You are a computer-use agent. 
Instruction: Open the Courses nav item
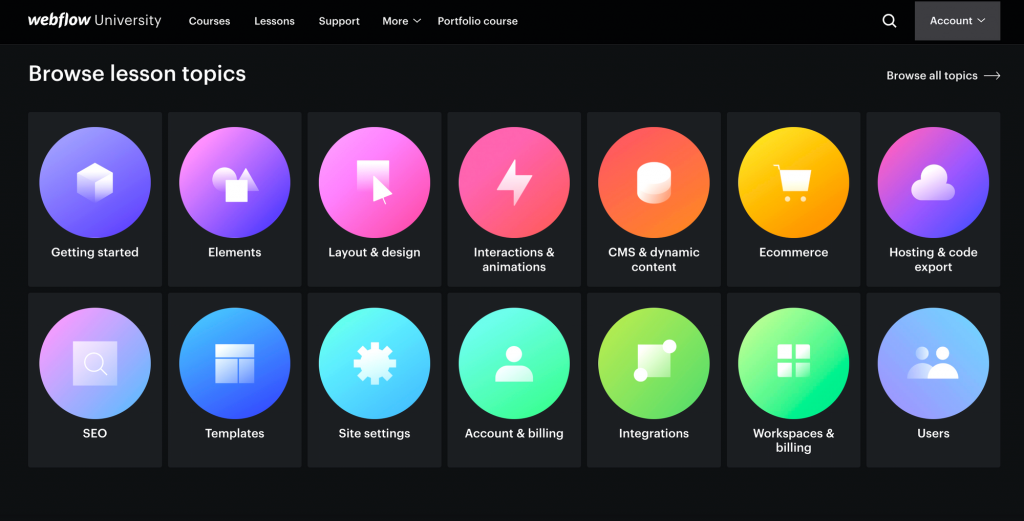point(210,21)
